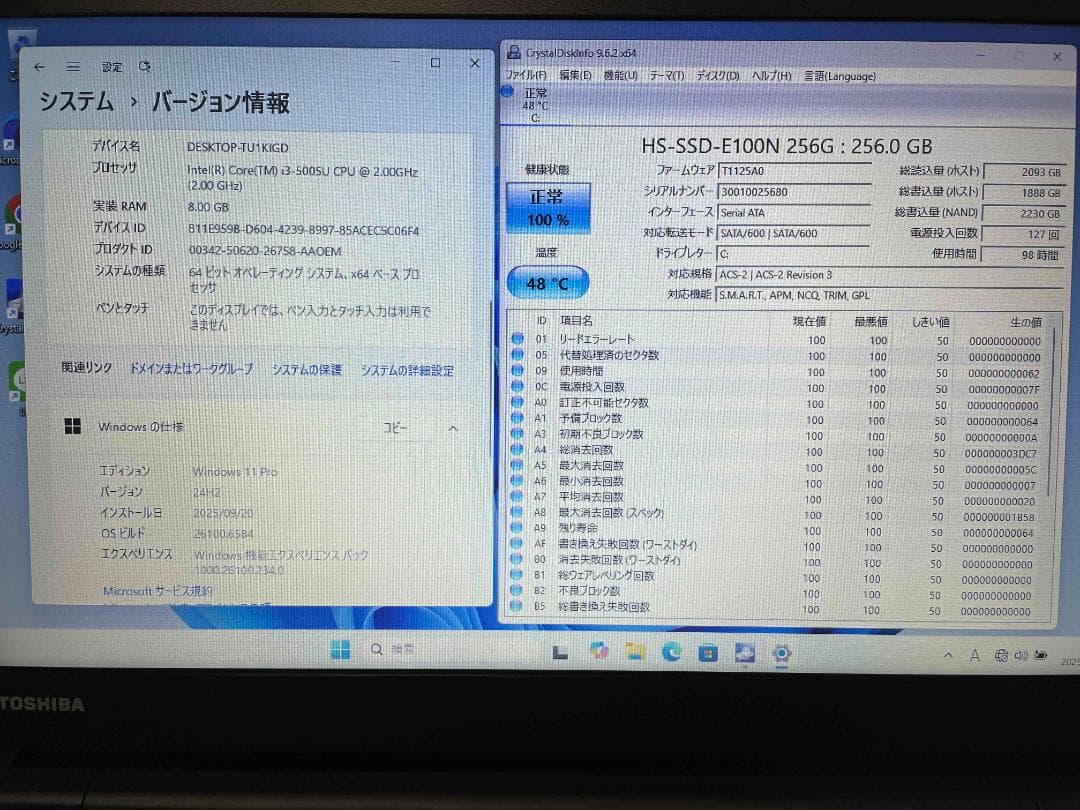Click the 48°C temperature badge in CrystalDiskInfo

point(547,283)
